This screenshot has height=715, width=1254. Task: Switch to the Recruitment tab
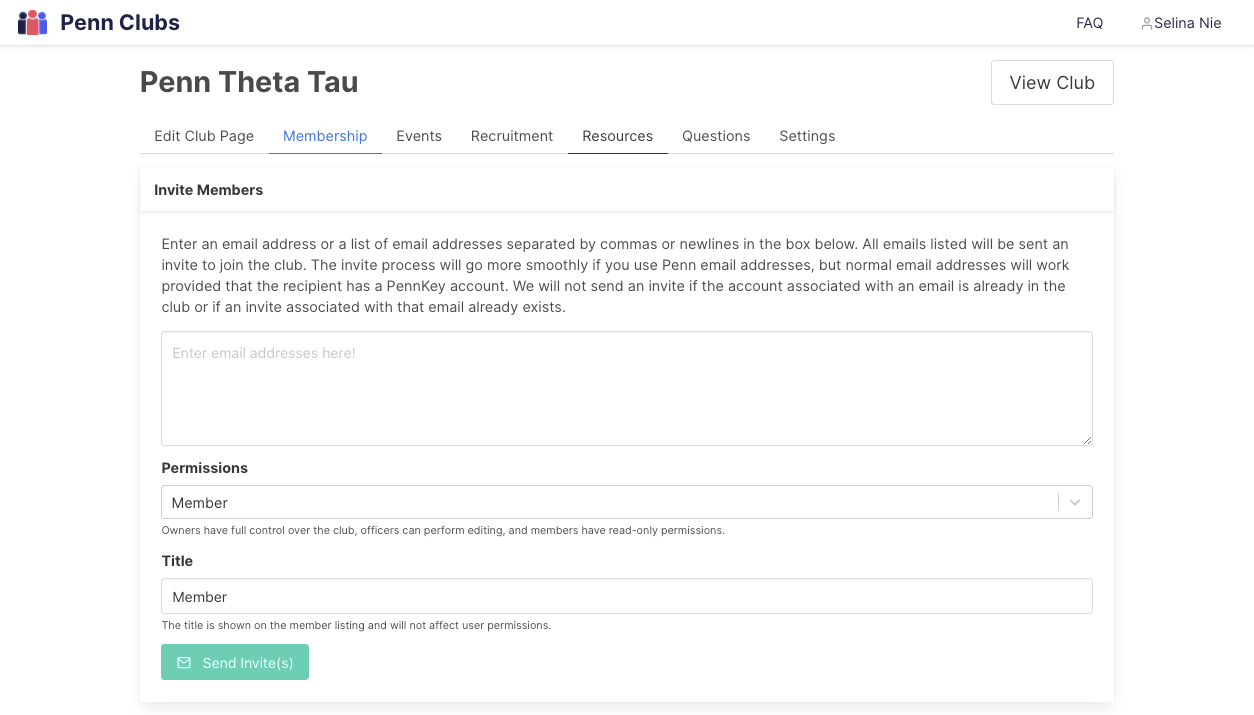512,136
